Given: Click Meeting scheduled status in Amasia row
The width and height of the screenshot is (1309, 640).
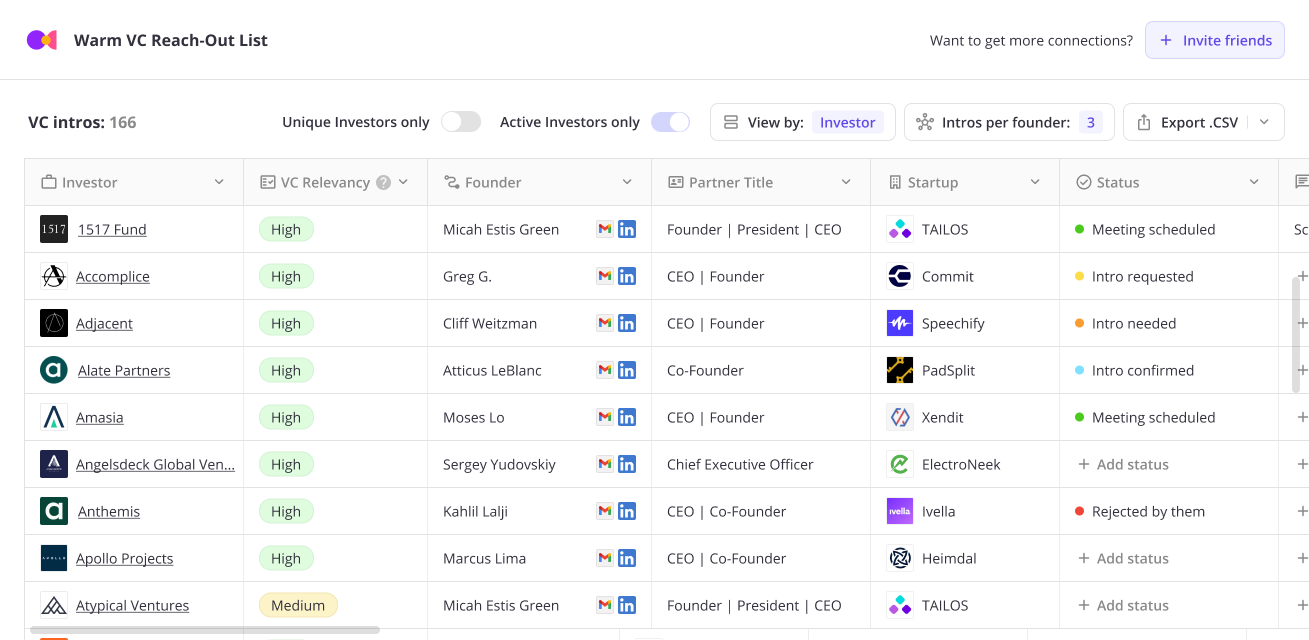Looking at the screenshot, I should 1145,417.
